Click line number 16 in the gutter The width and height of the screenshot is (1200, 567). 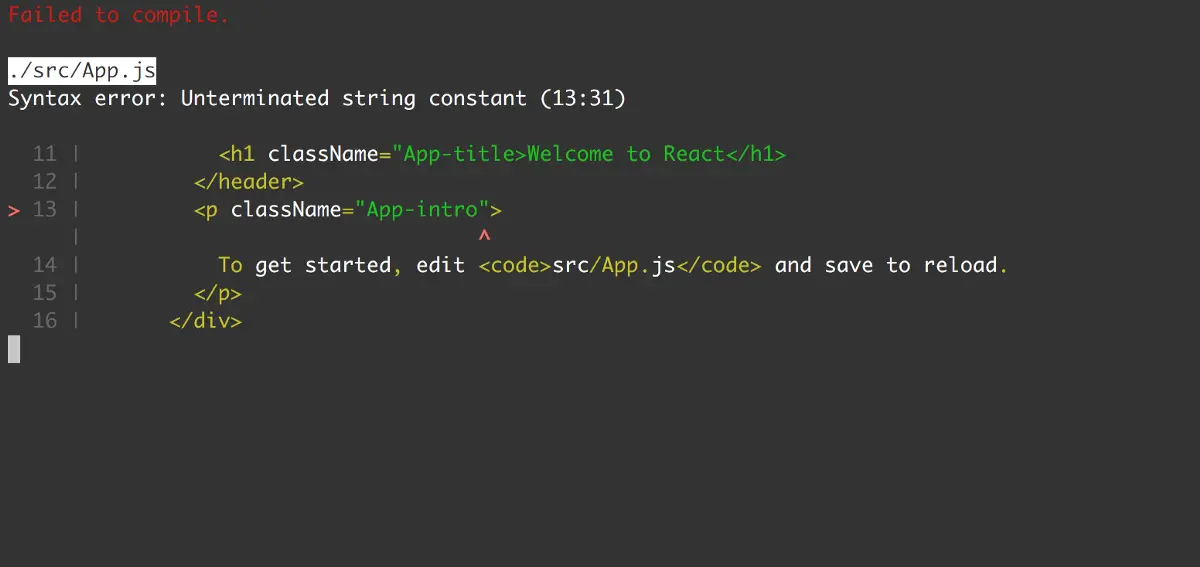(45, 321)
